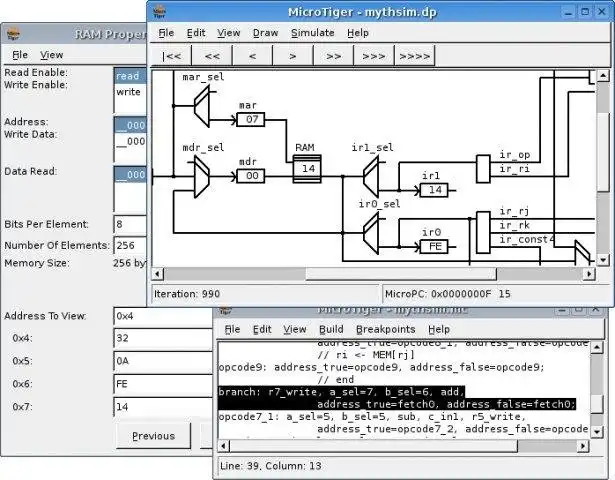The width and height of the screenshot is (615, 480).
Task: Click scroll right arrow in datapath canvas
Action: tap(589, 273)
